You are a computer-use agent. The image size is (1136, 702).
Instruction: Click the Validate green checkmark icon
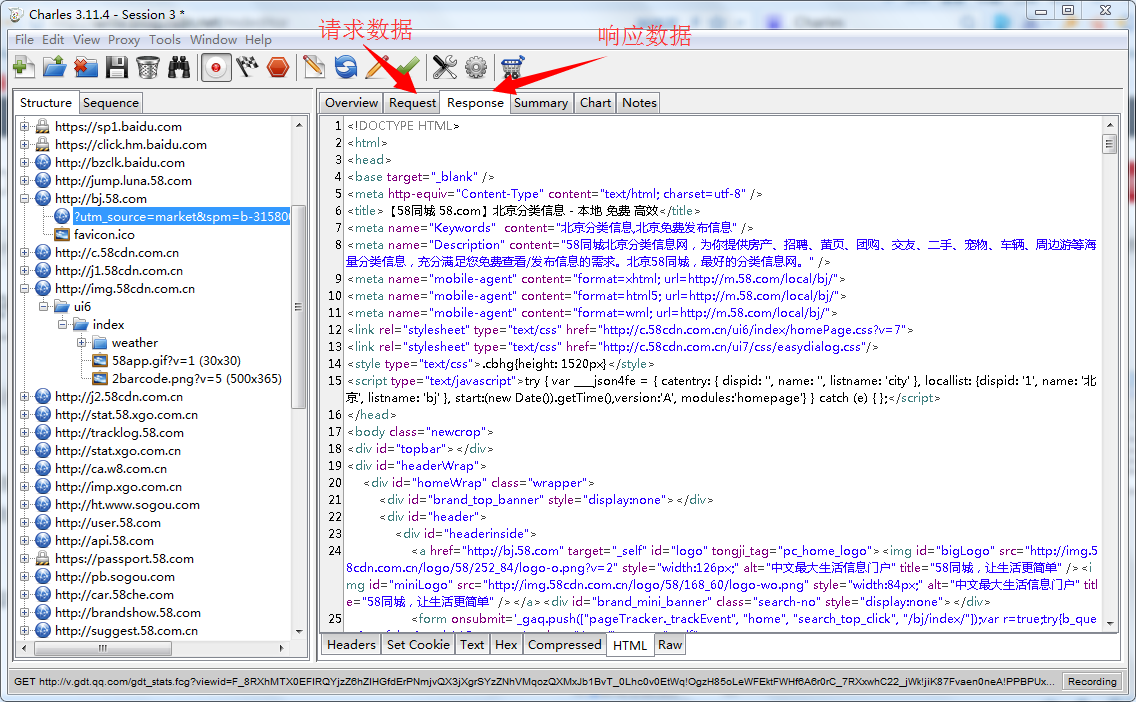pyautogui.click(x=408, y=67)
